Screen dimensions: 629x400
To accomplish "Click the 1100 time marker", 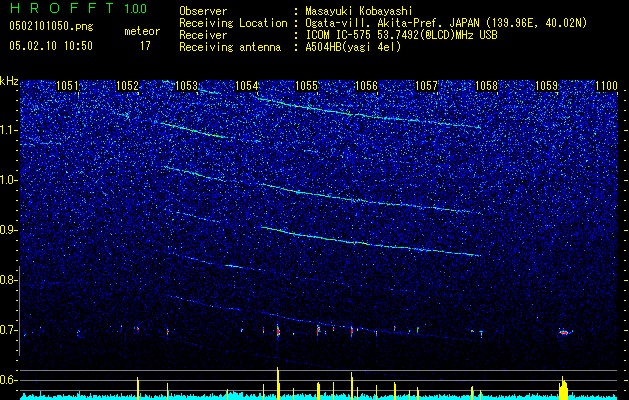I will tap(606, 85).
